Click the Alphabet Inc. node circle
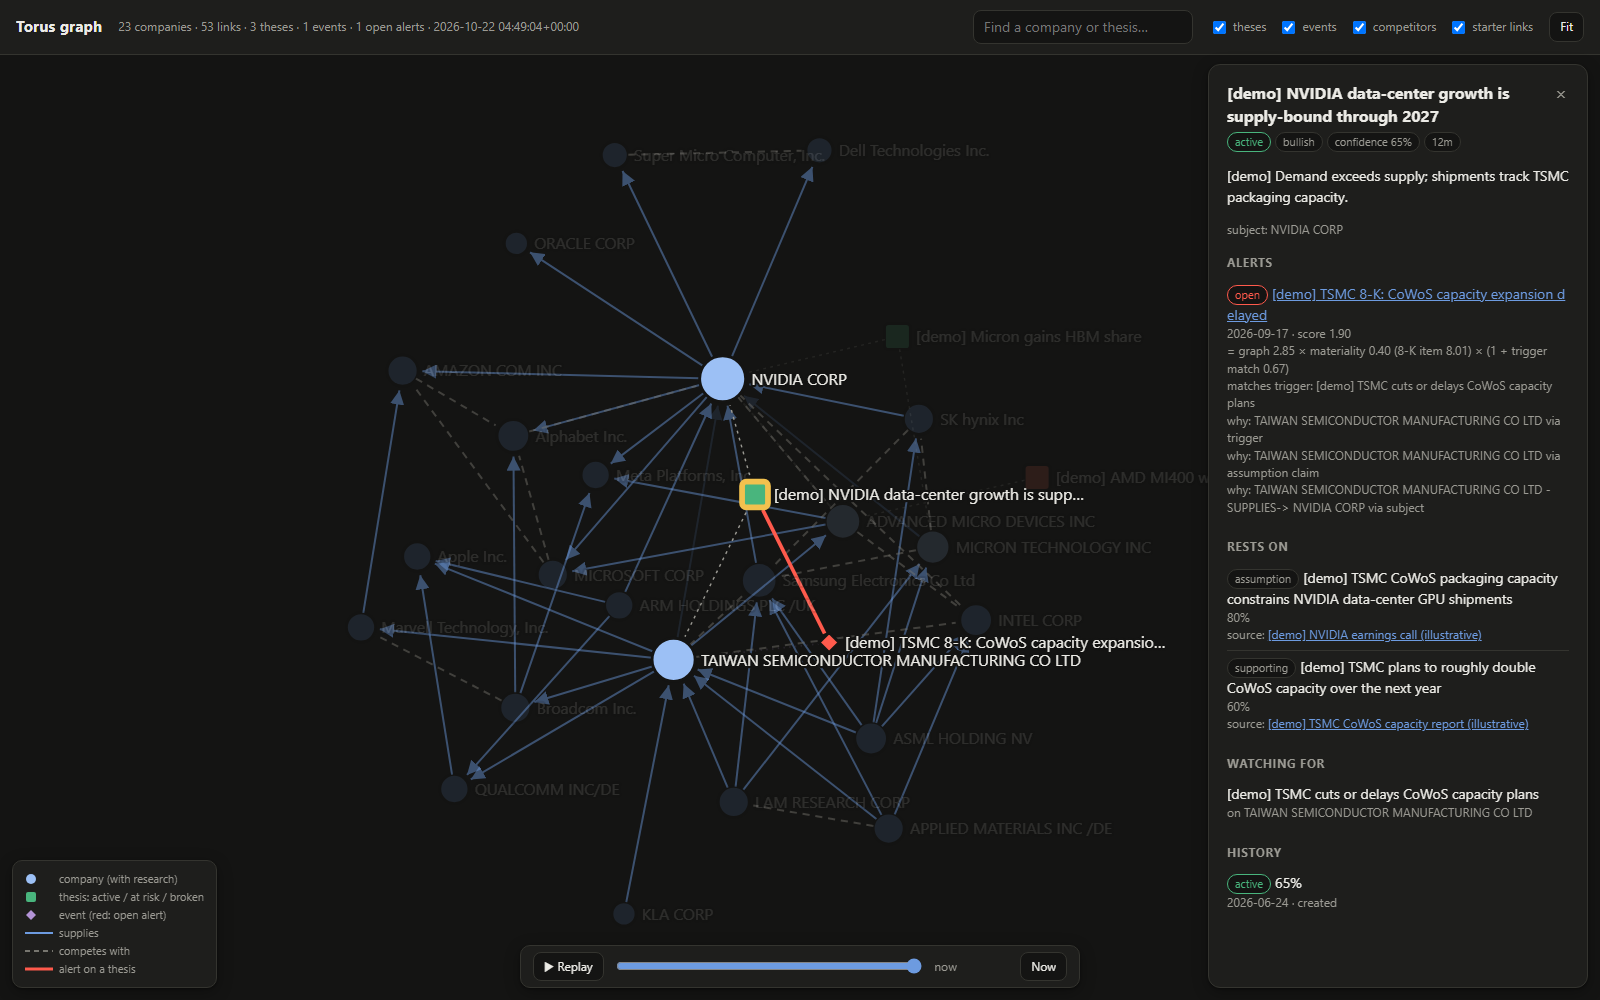The image size is (1600, 1000). point(513,436)
